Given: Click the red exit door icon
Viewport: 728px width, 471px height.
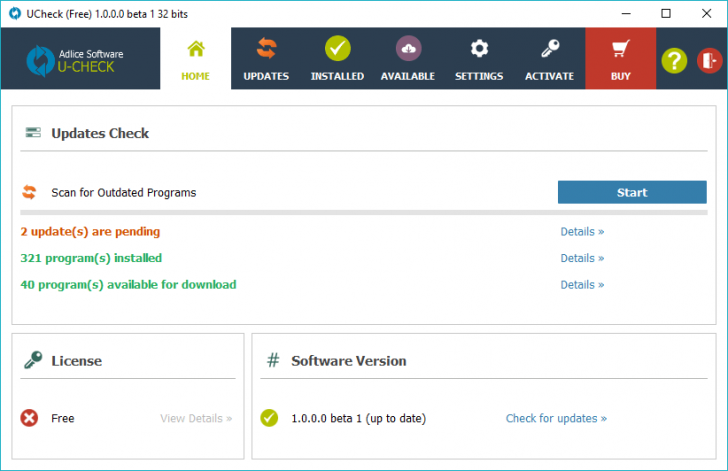Looking at the screenshot, I should (x=709, y=60).
